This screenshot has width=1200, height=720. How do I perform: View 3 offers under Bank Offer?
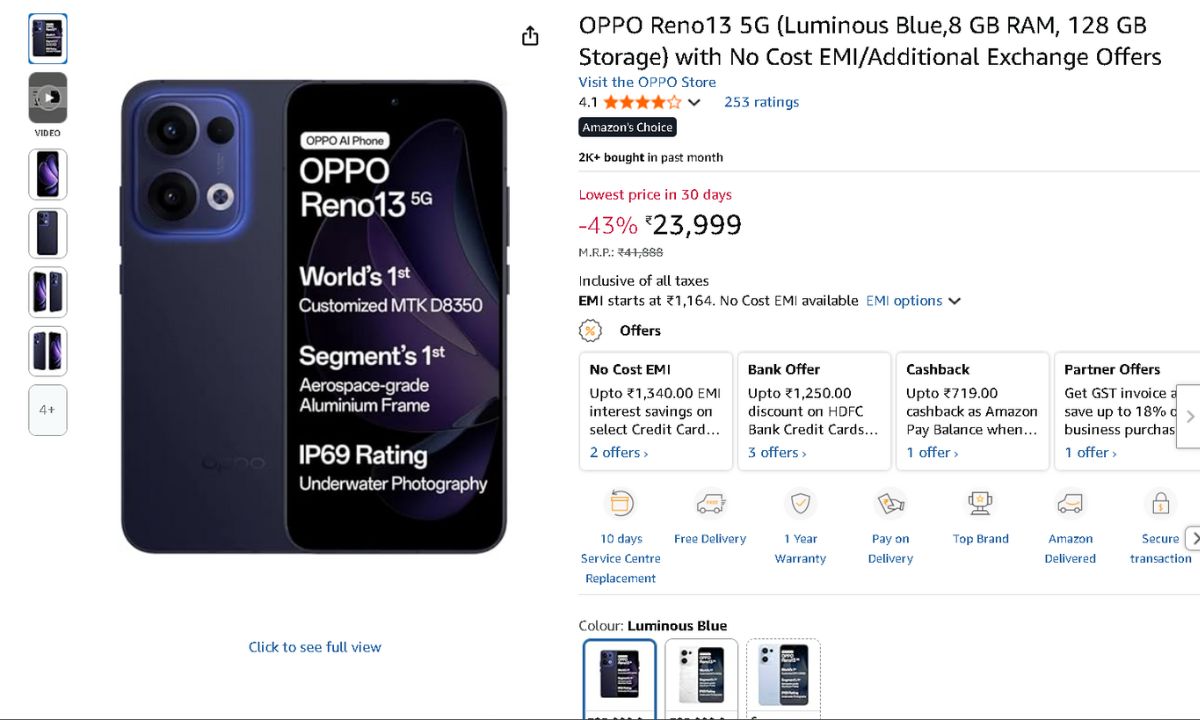tap(777, 453)
